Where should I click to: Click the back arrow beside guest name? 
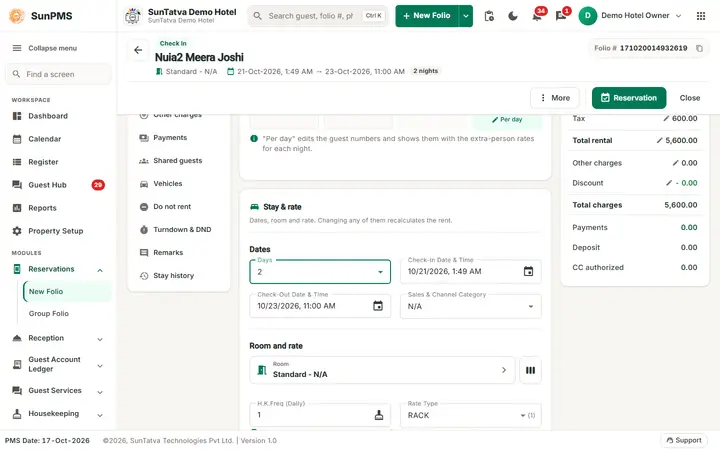tap(138, 50)
